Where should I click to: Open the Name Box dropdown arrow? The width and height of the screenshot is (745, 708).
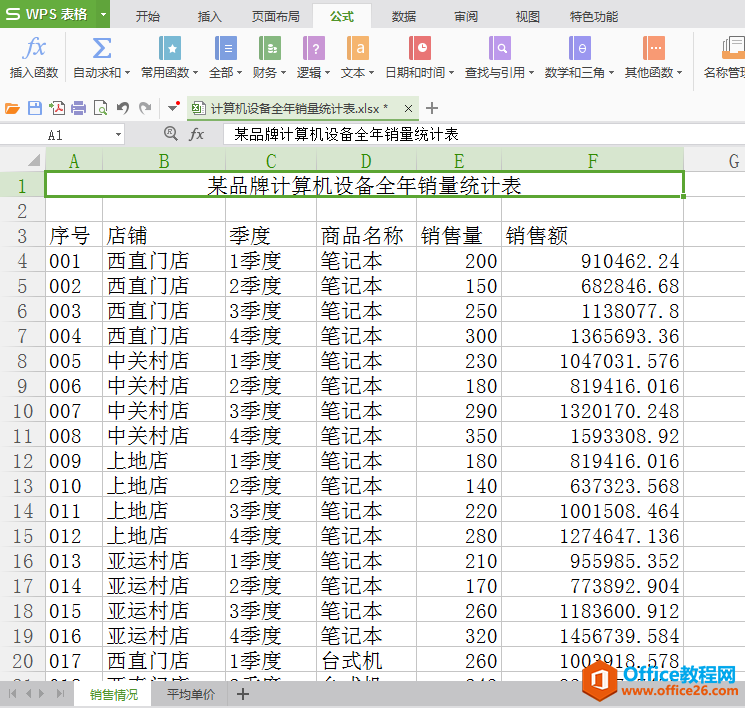pyautogui.click(x=118, y=135)
